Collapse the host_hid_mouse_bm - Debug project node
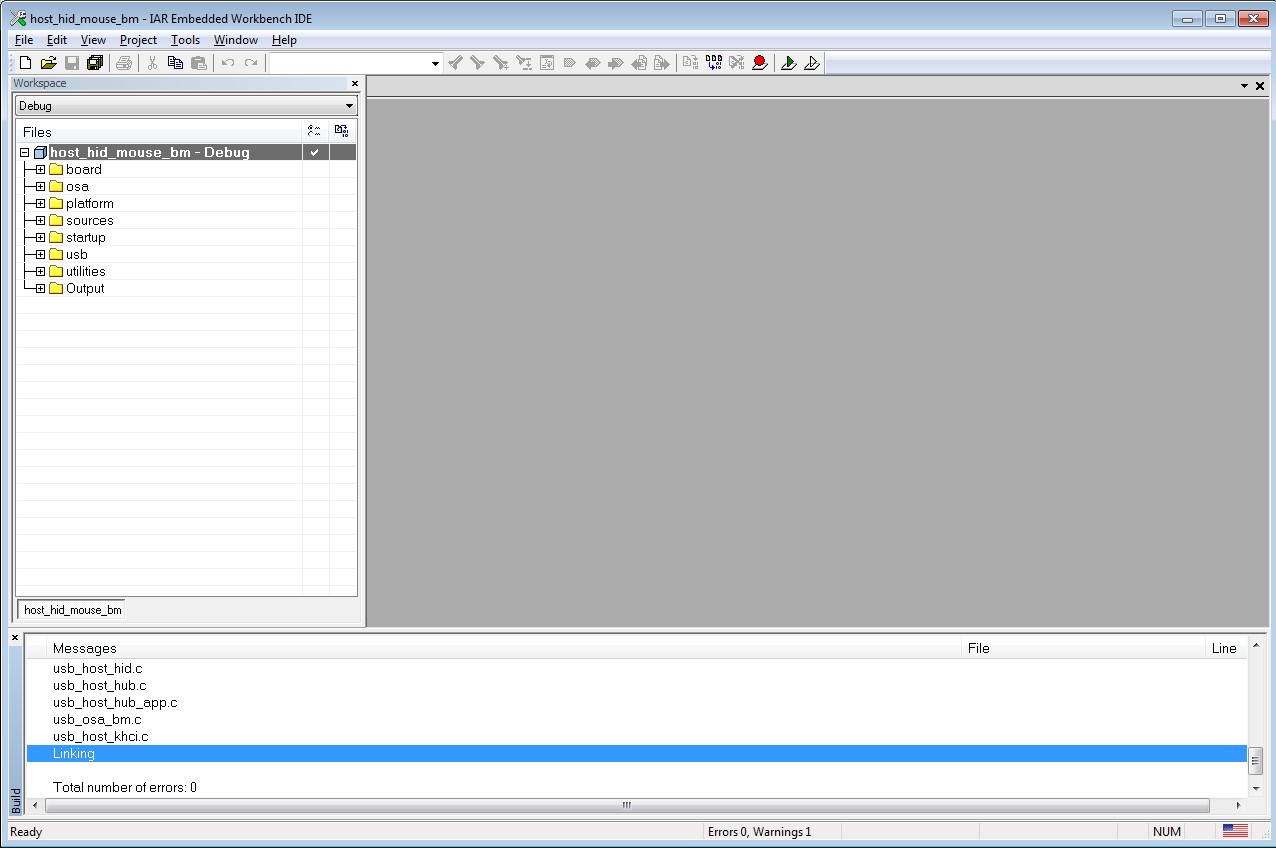The image size is (1276, 848). pos(25,153)
